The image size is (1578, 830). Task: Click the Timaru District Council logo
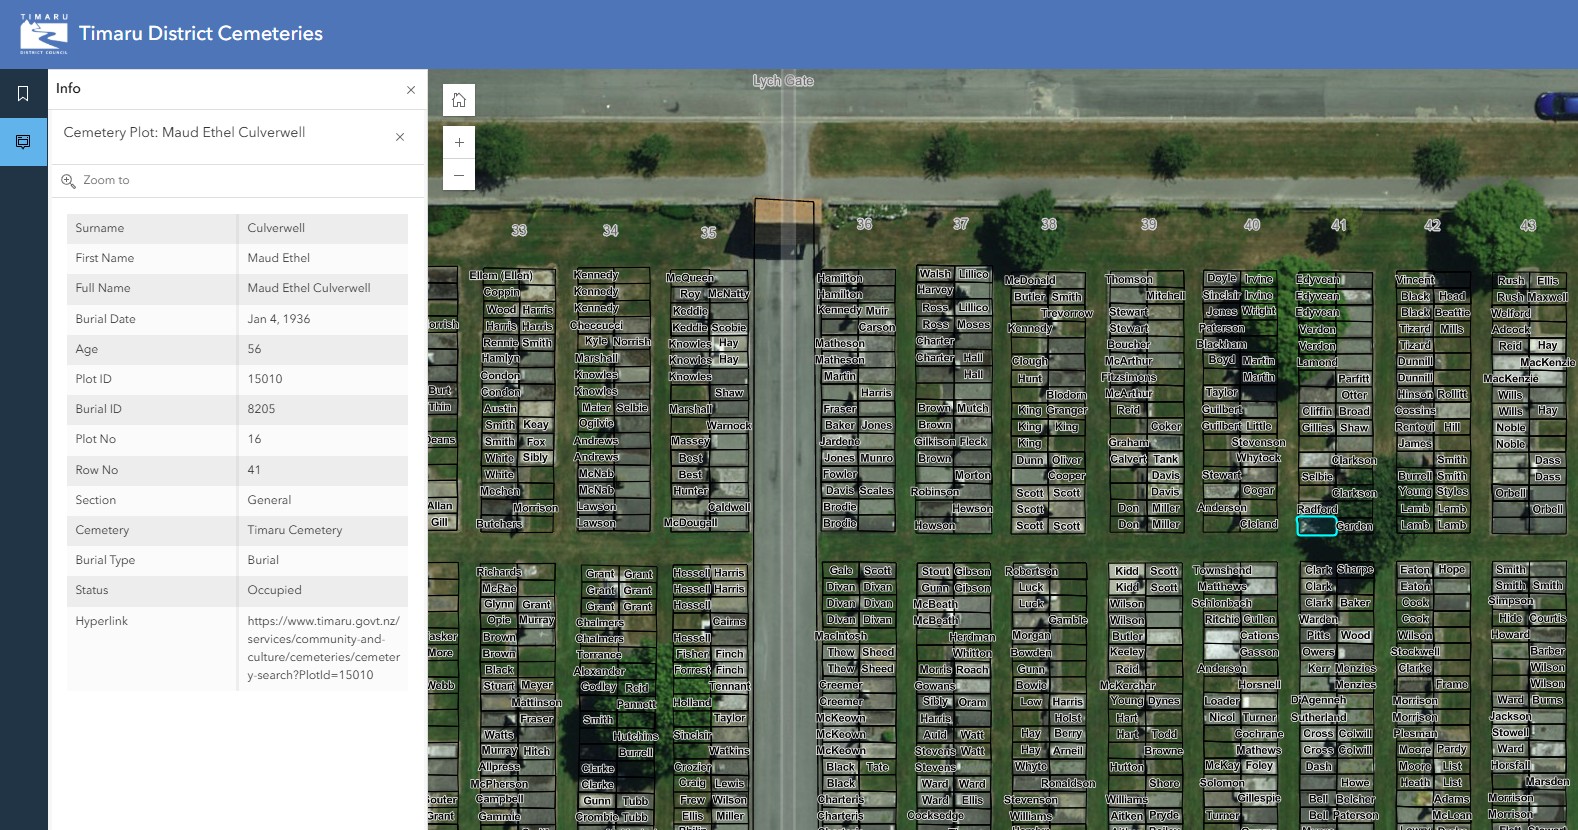pos(44,34)
